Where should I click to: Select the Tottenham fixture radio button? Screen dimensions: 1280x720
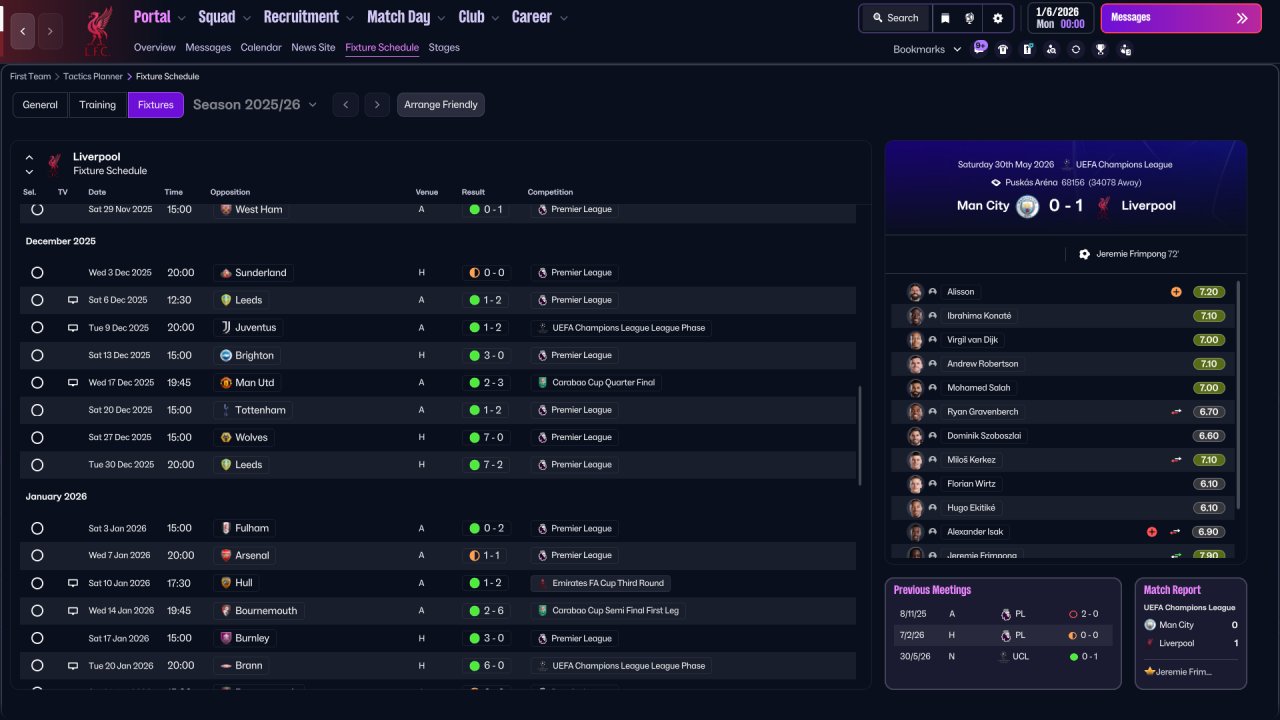click(37, 410)
